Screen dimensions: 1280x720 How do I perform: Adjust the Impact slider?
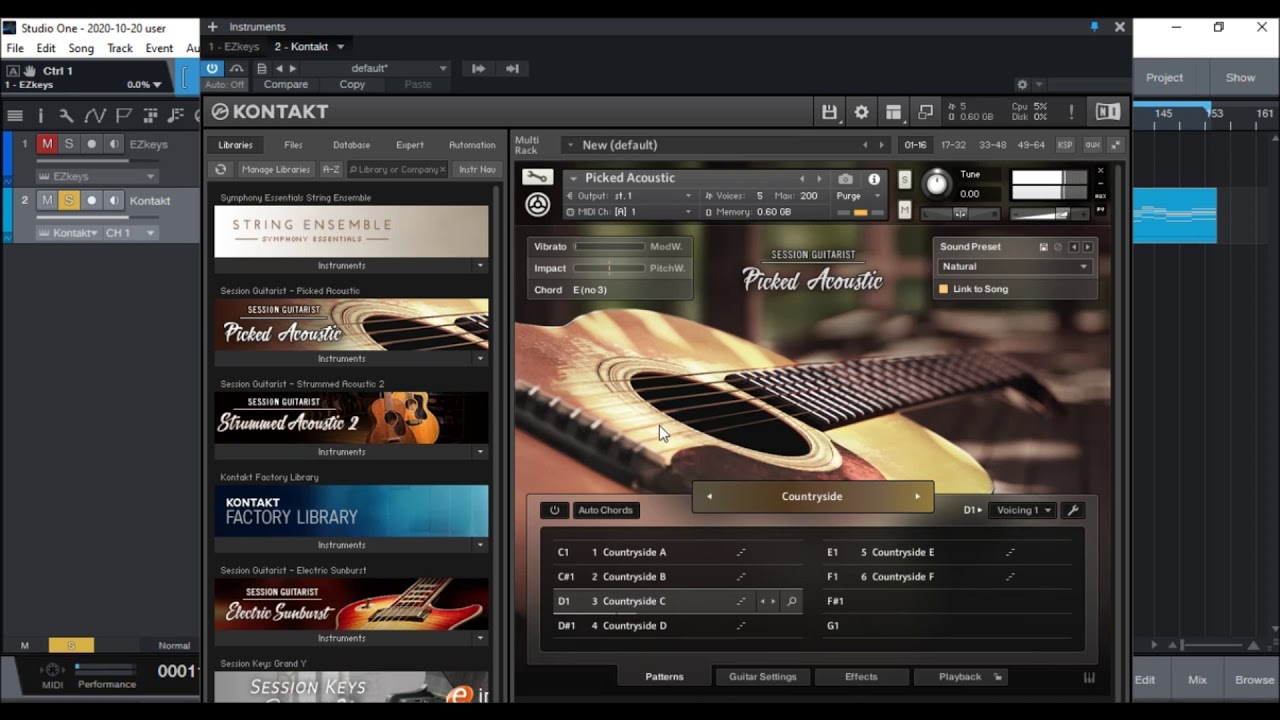point(609,268)
